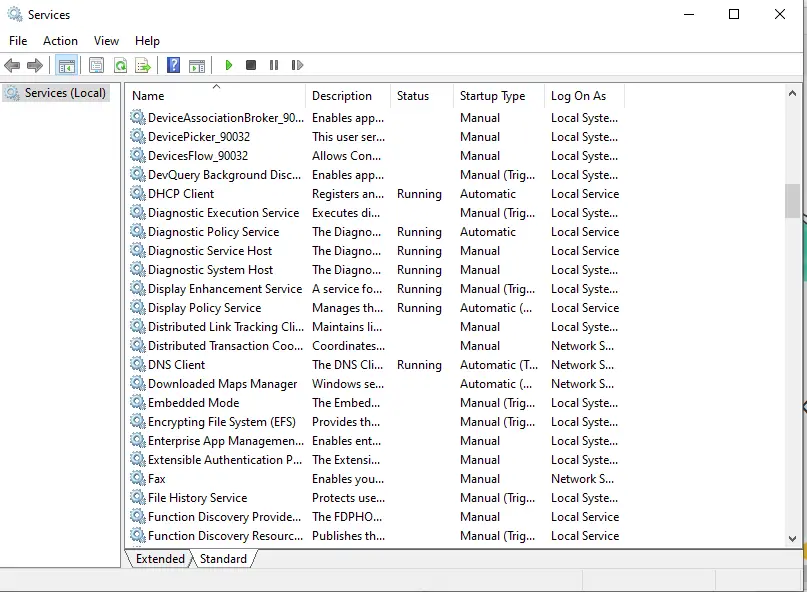Image resolution: width=807 pixels, height=592 pixels.
Task: Click gear icon beside DevicePicker_90032
Action: (137, 136)
